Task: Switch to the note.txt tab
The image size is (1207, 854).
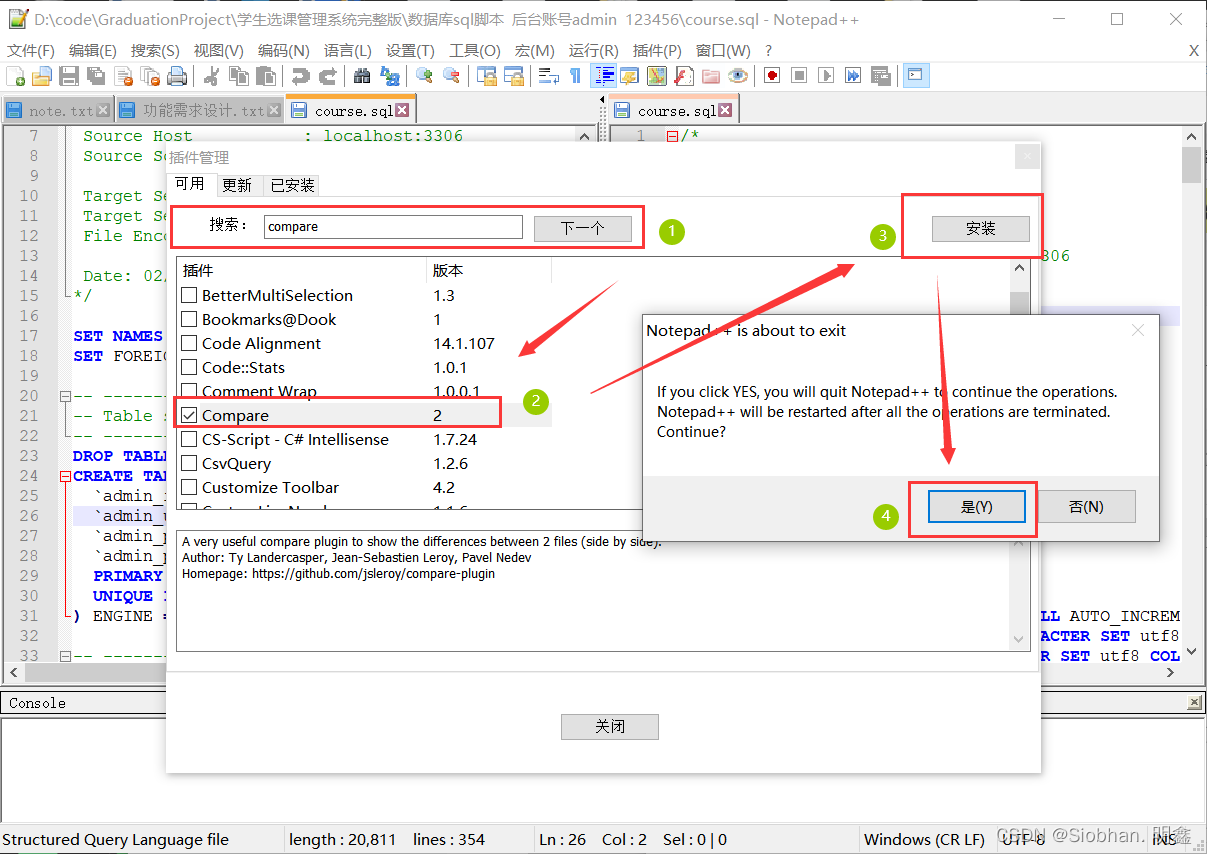Action: point(58,110)
